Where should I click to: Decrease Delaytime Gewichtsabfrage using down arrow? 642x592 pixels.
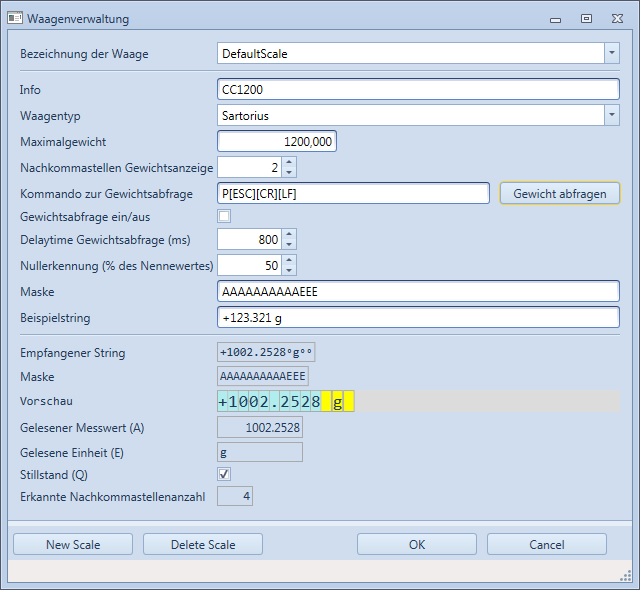[289, 246]
